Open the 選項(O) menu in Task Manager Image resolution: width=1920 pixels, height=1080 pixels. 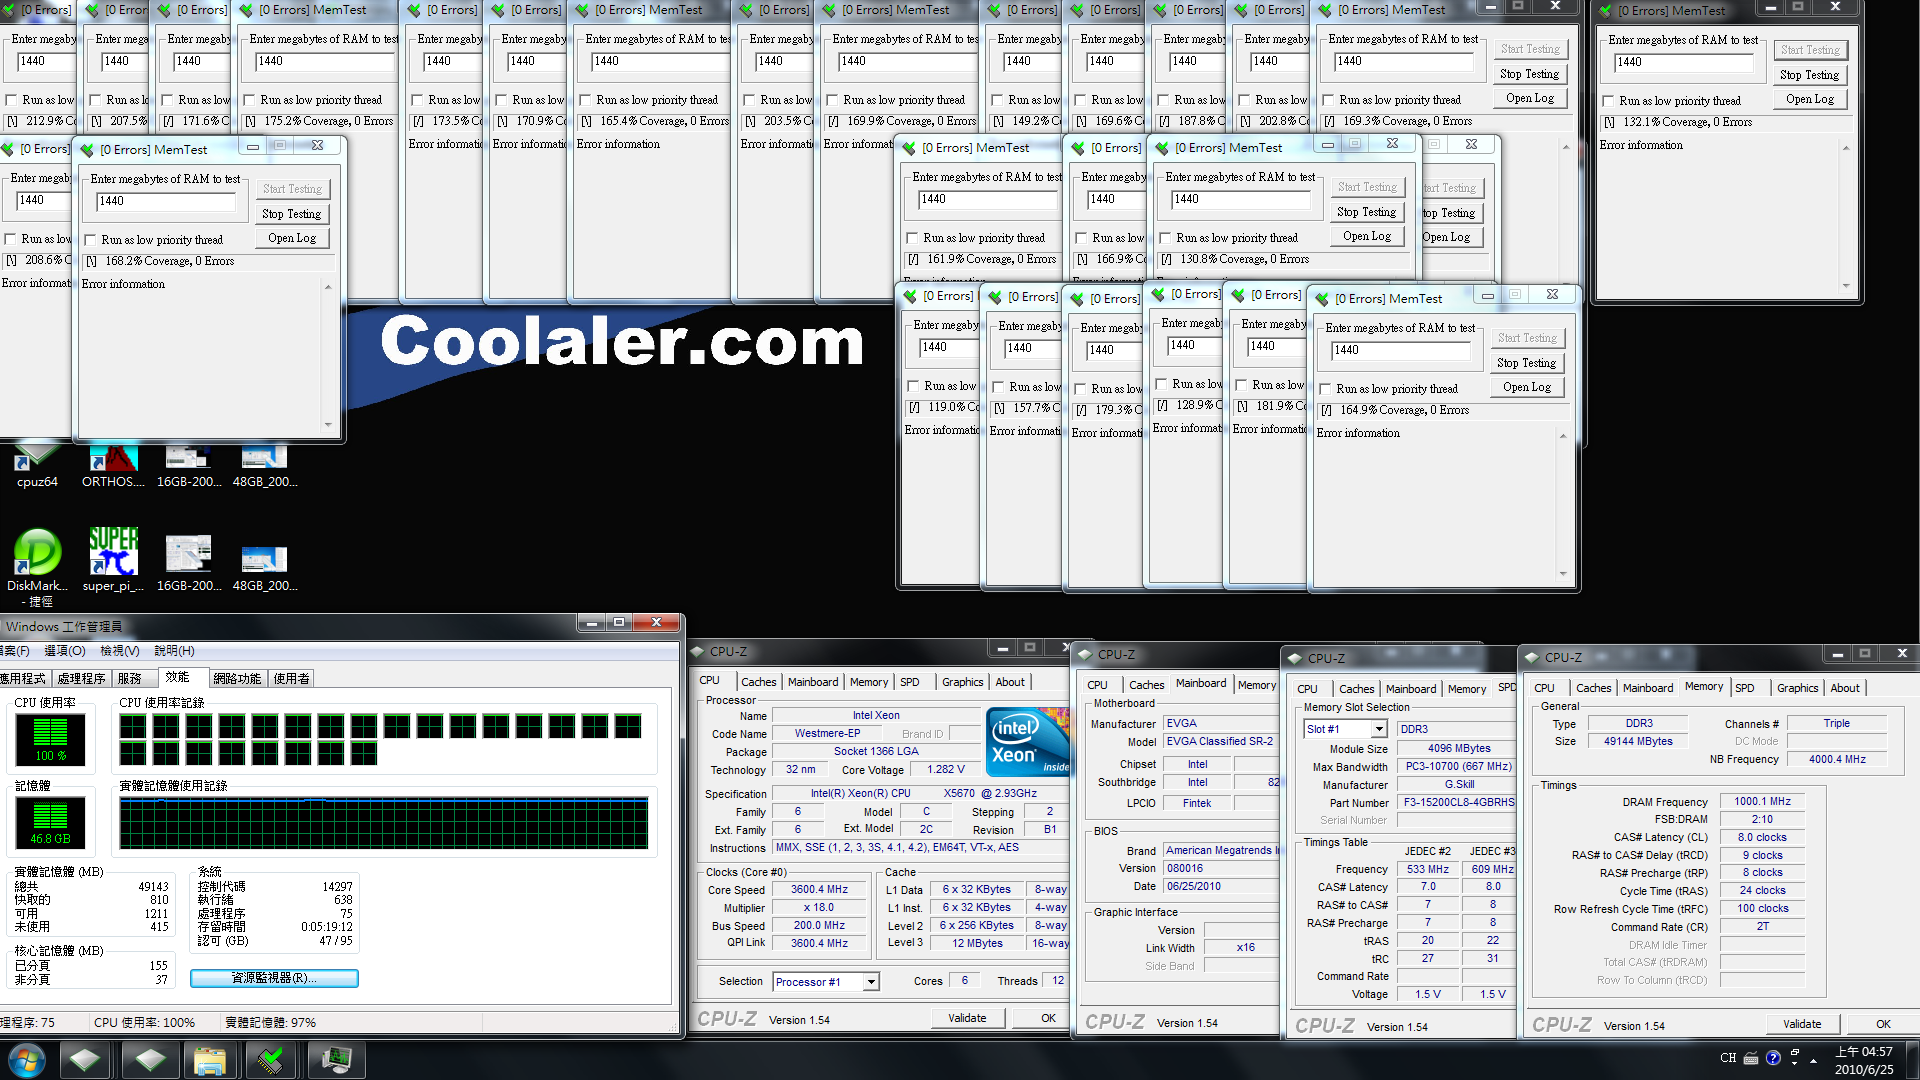point(65,651)
